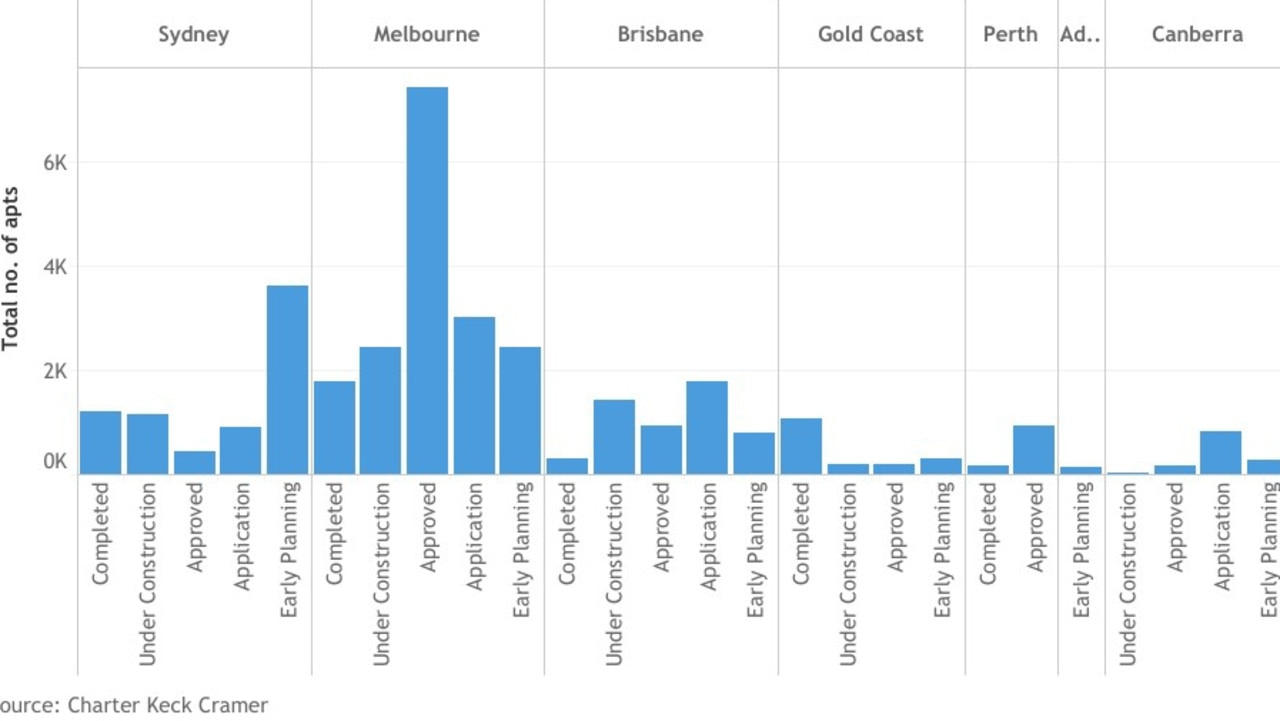Click Sydney's Completed axis label
This screenshot has height=721, width=1280.
101,534
